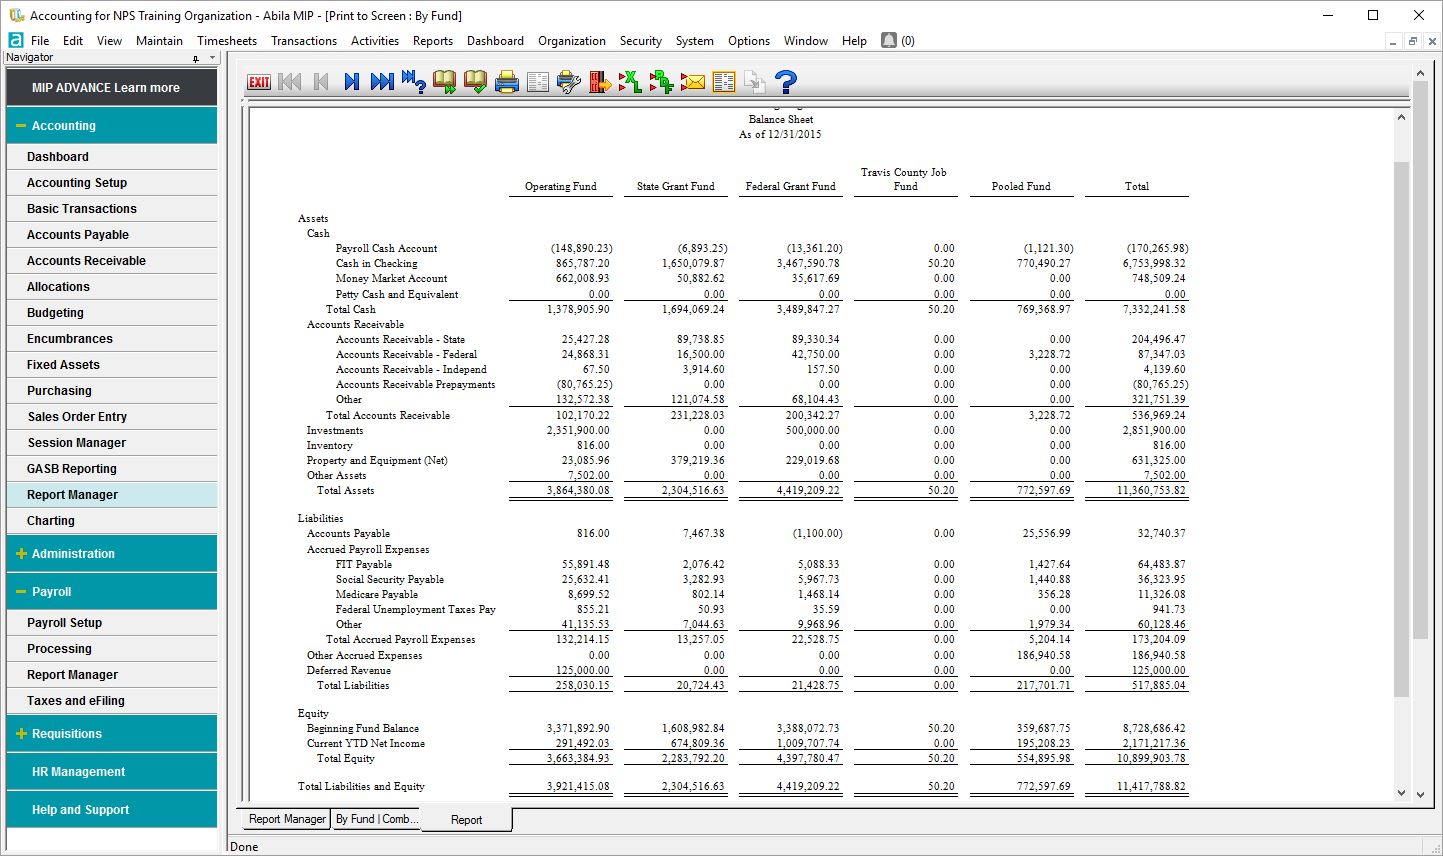Screen dimensions: 1443x856
Task: Click the red EXIT toolbar icon
Action: point(259,82)
